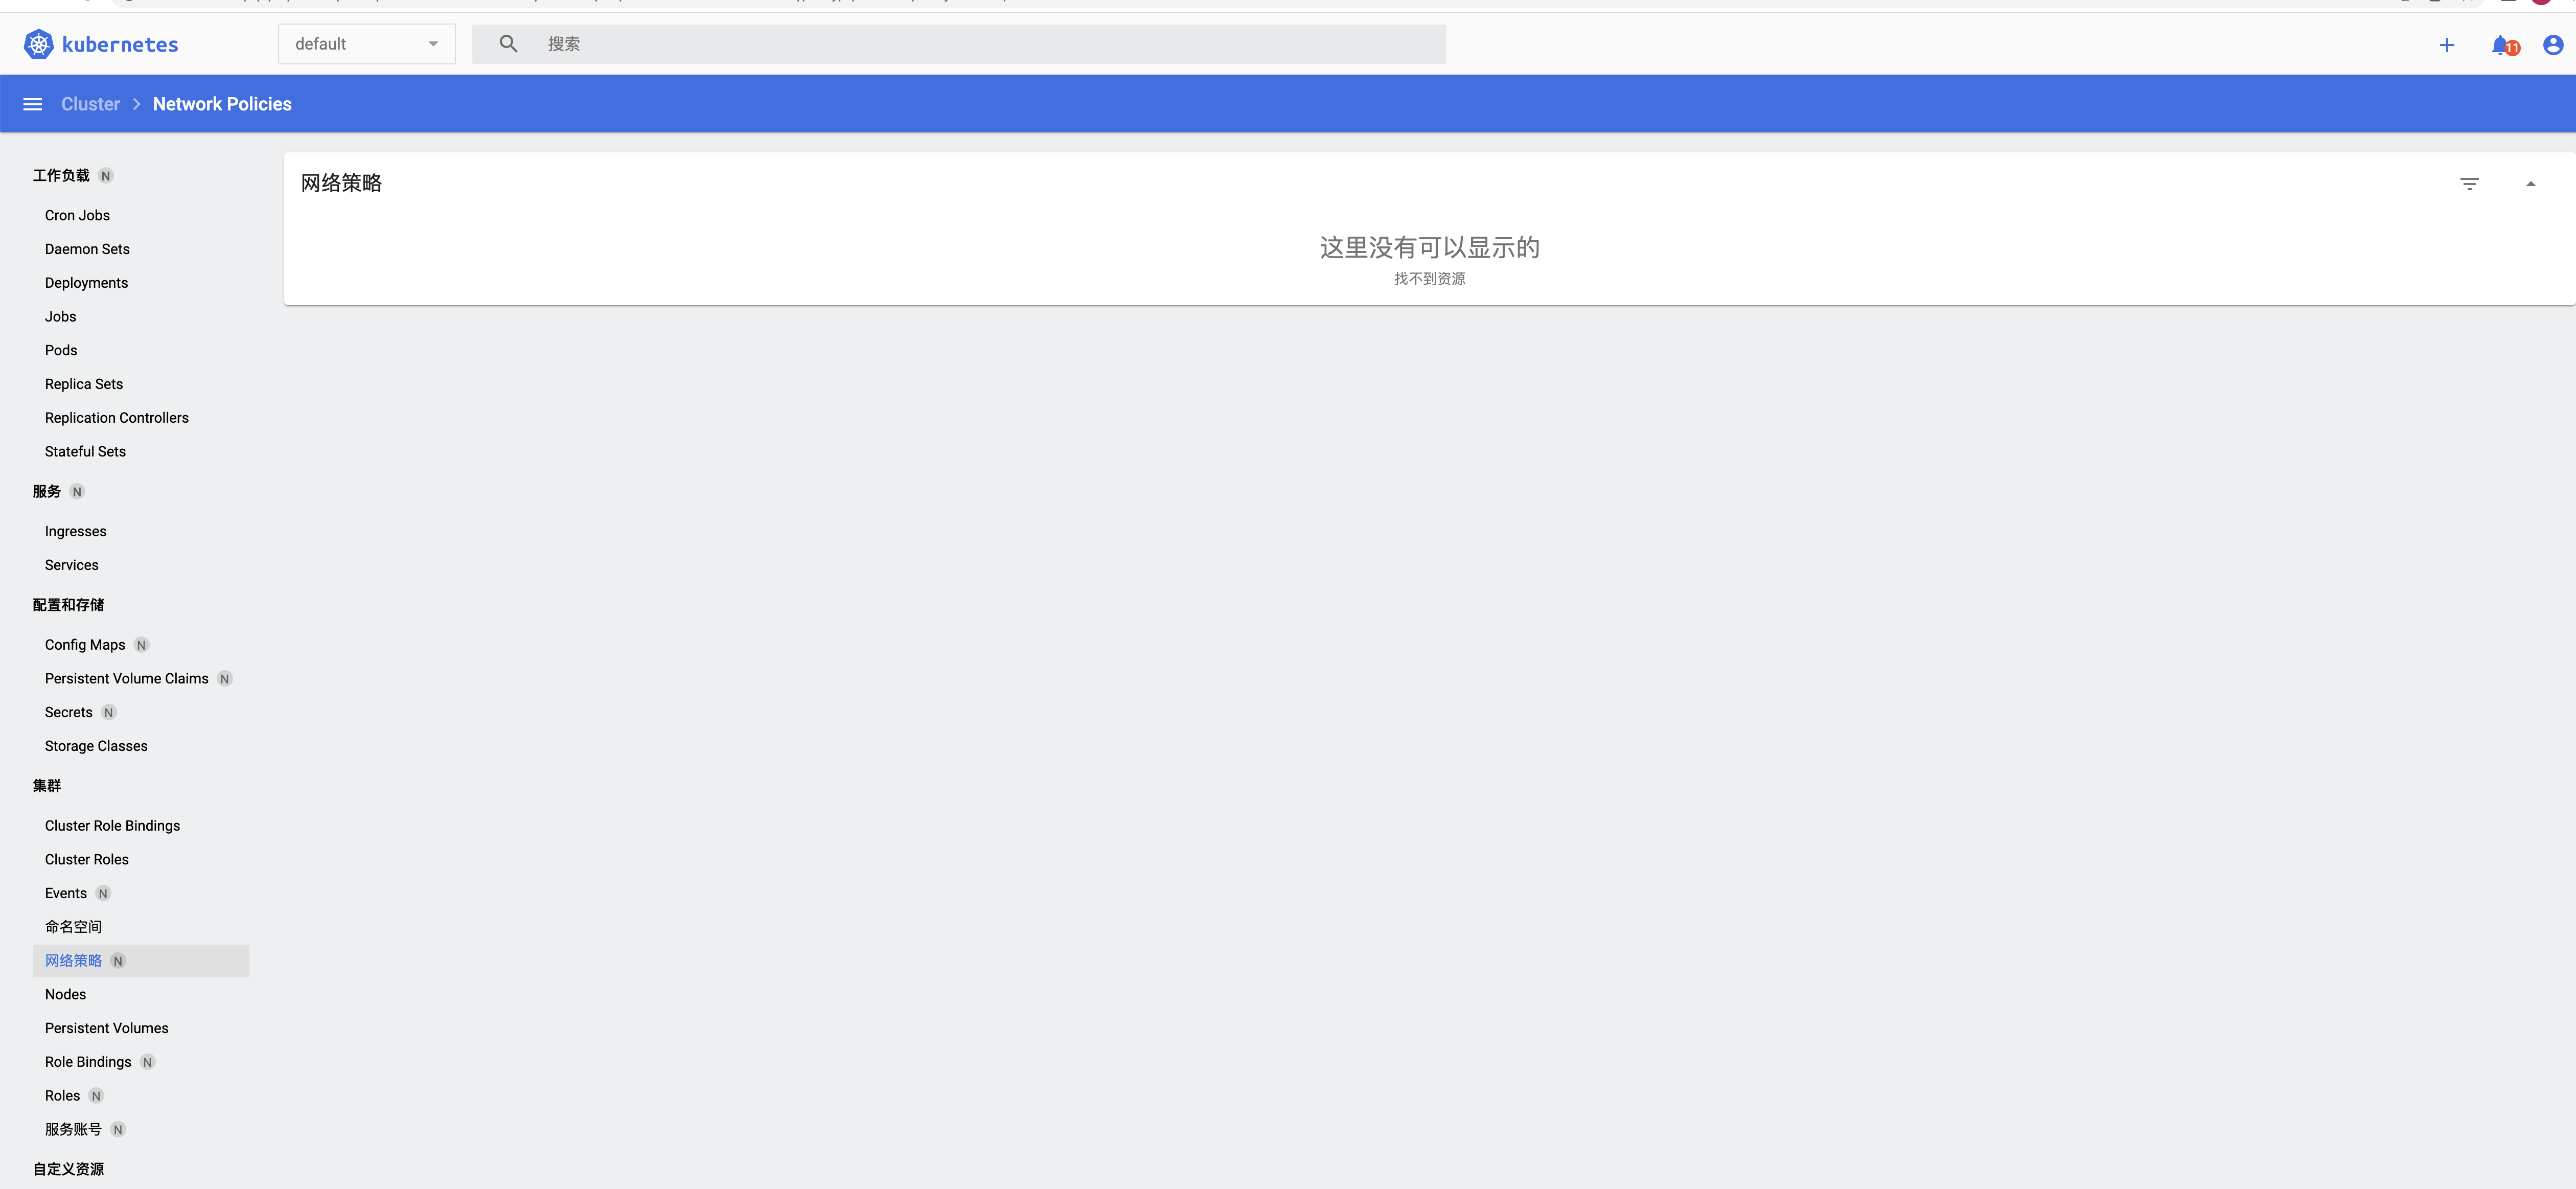Collapse the 网络策略 card using the arrow
The image size is (2576, 1189).
[x=2531, y=184]
